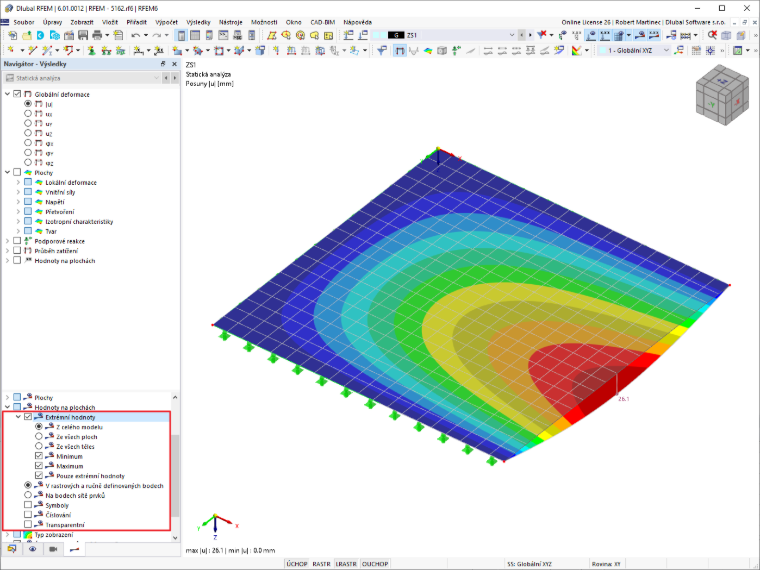This screenshot has width=760, height=570.
Task: Open the 1 - Globální XYZ coordinate dropdown
Action: coord(634,50)
